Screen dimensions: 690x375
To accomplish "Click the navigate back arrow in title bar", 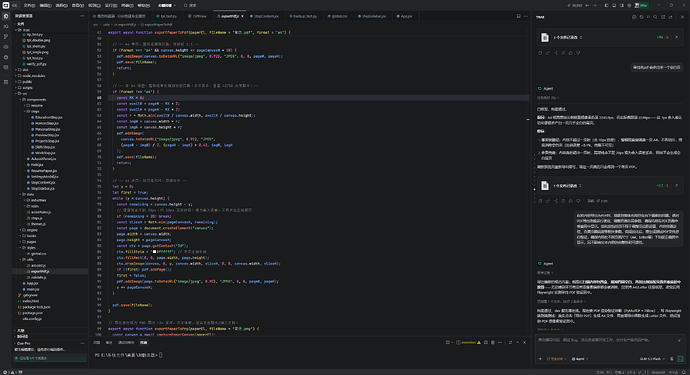I will 587,5.
